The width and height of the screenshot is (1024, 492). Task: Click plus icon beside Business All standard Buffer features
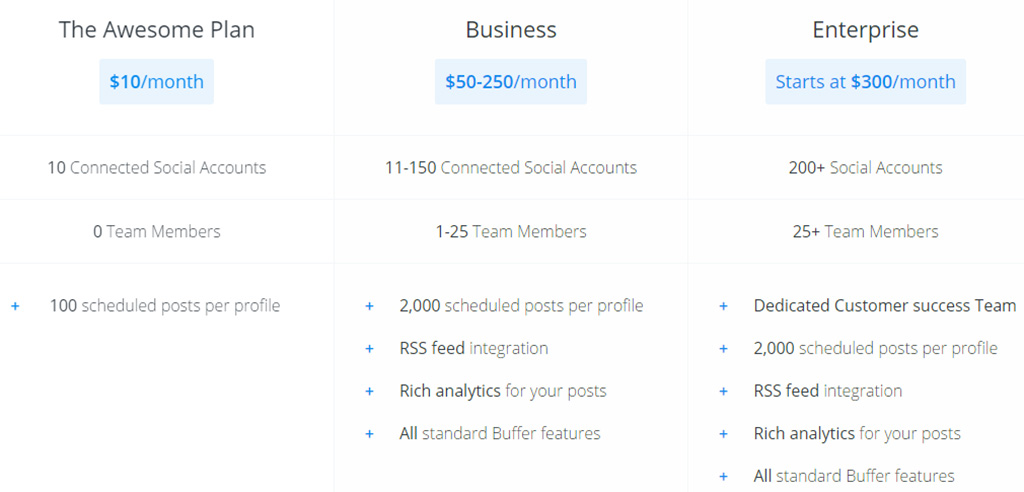tap(369, 434)
